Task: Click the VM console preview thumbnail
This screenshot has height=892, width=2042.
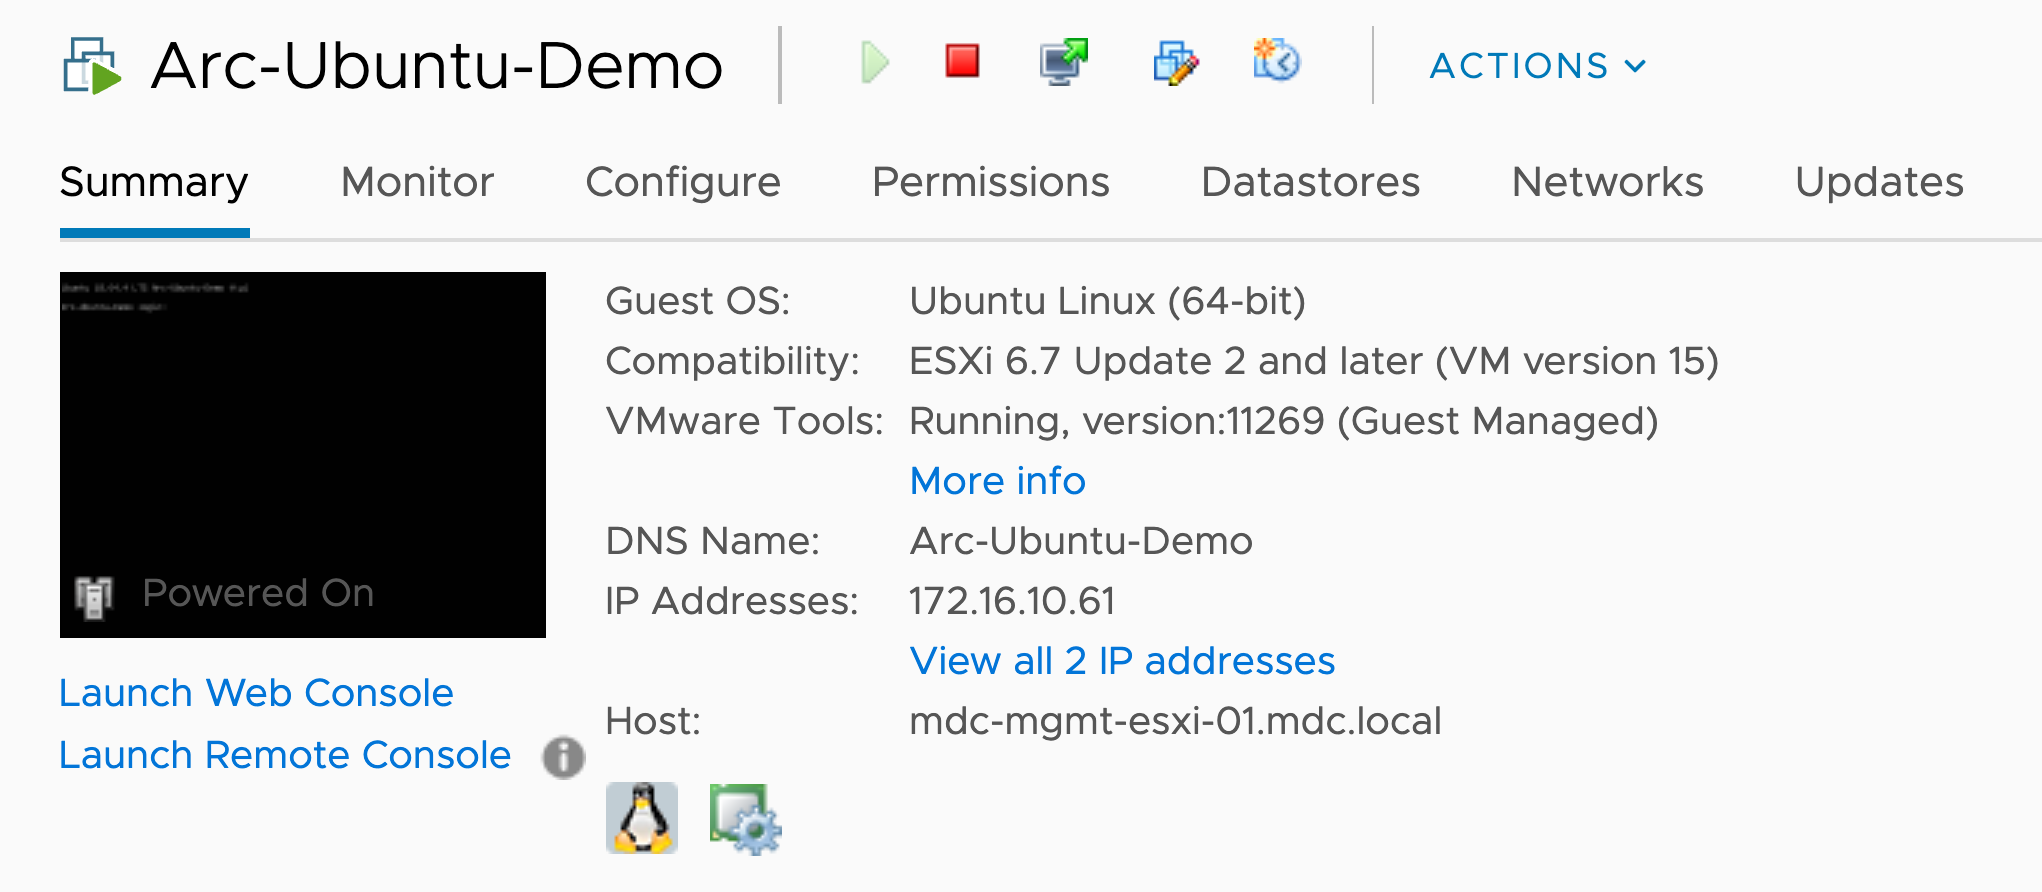Action: coord(303,455)
